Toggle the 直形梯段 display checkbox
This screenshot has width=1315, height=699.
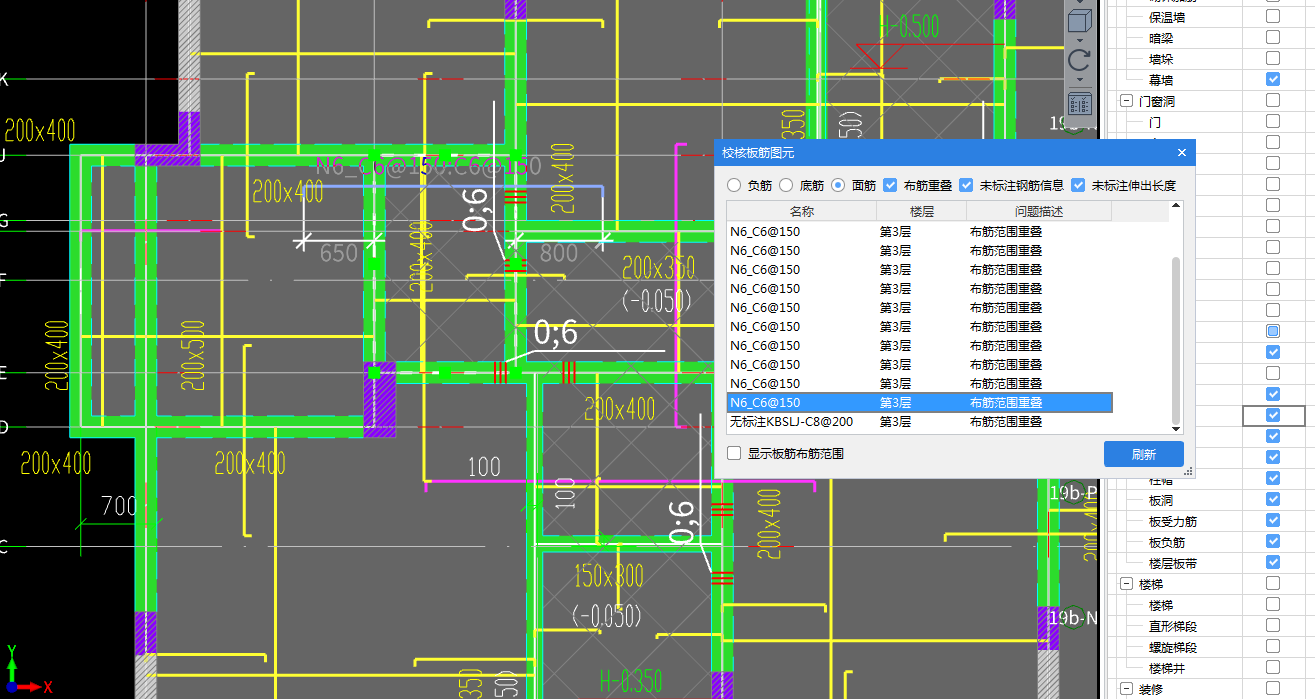point(1273,625)
